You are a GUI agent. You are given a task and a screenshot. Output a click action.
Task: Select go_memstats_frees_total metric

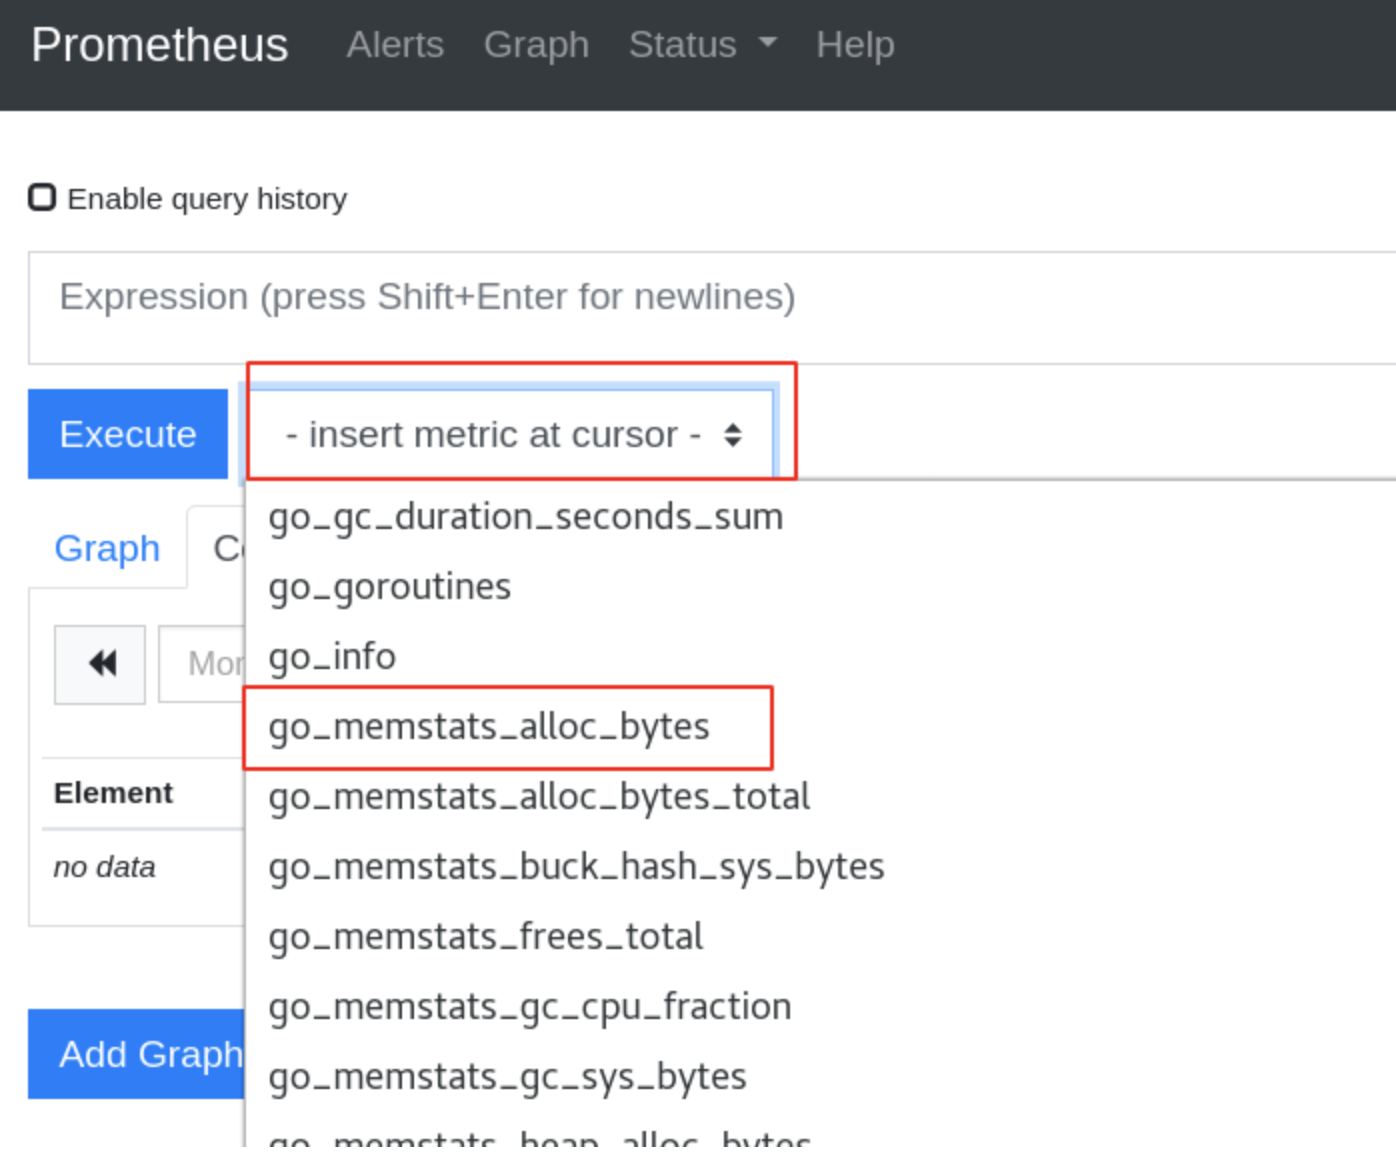[x=485, y=937]
